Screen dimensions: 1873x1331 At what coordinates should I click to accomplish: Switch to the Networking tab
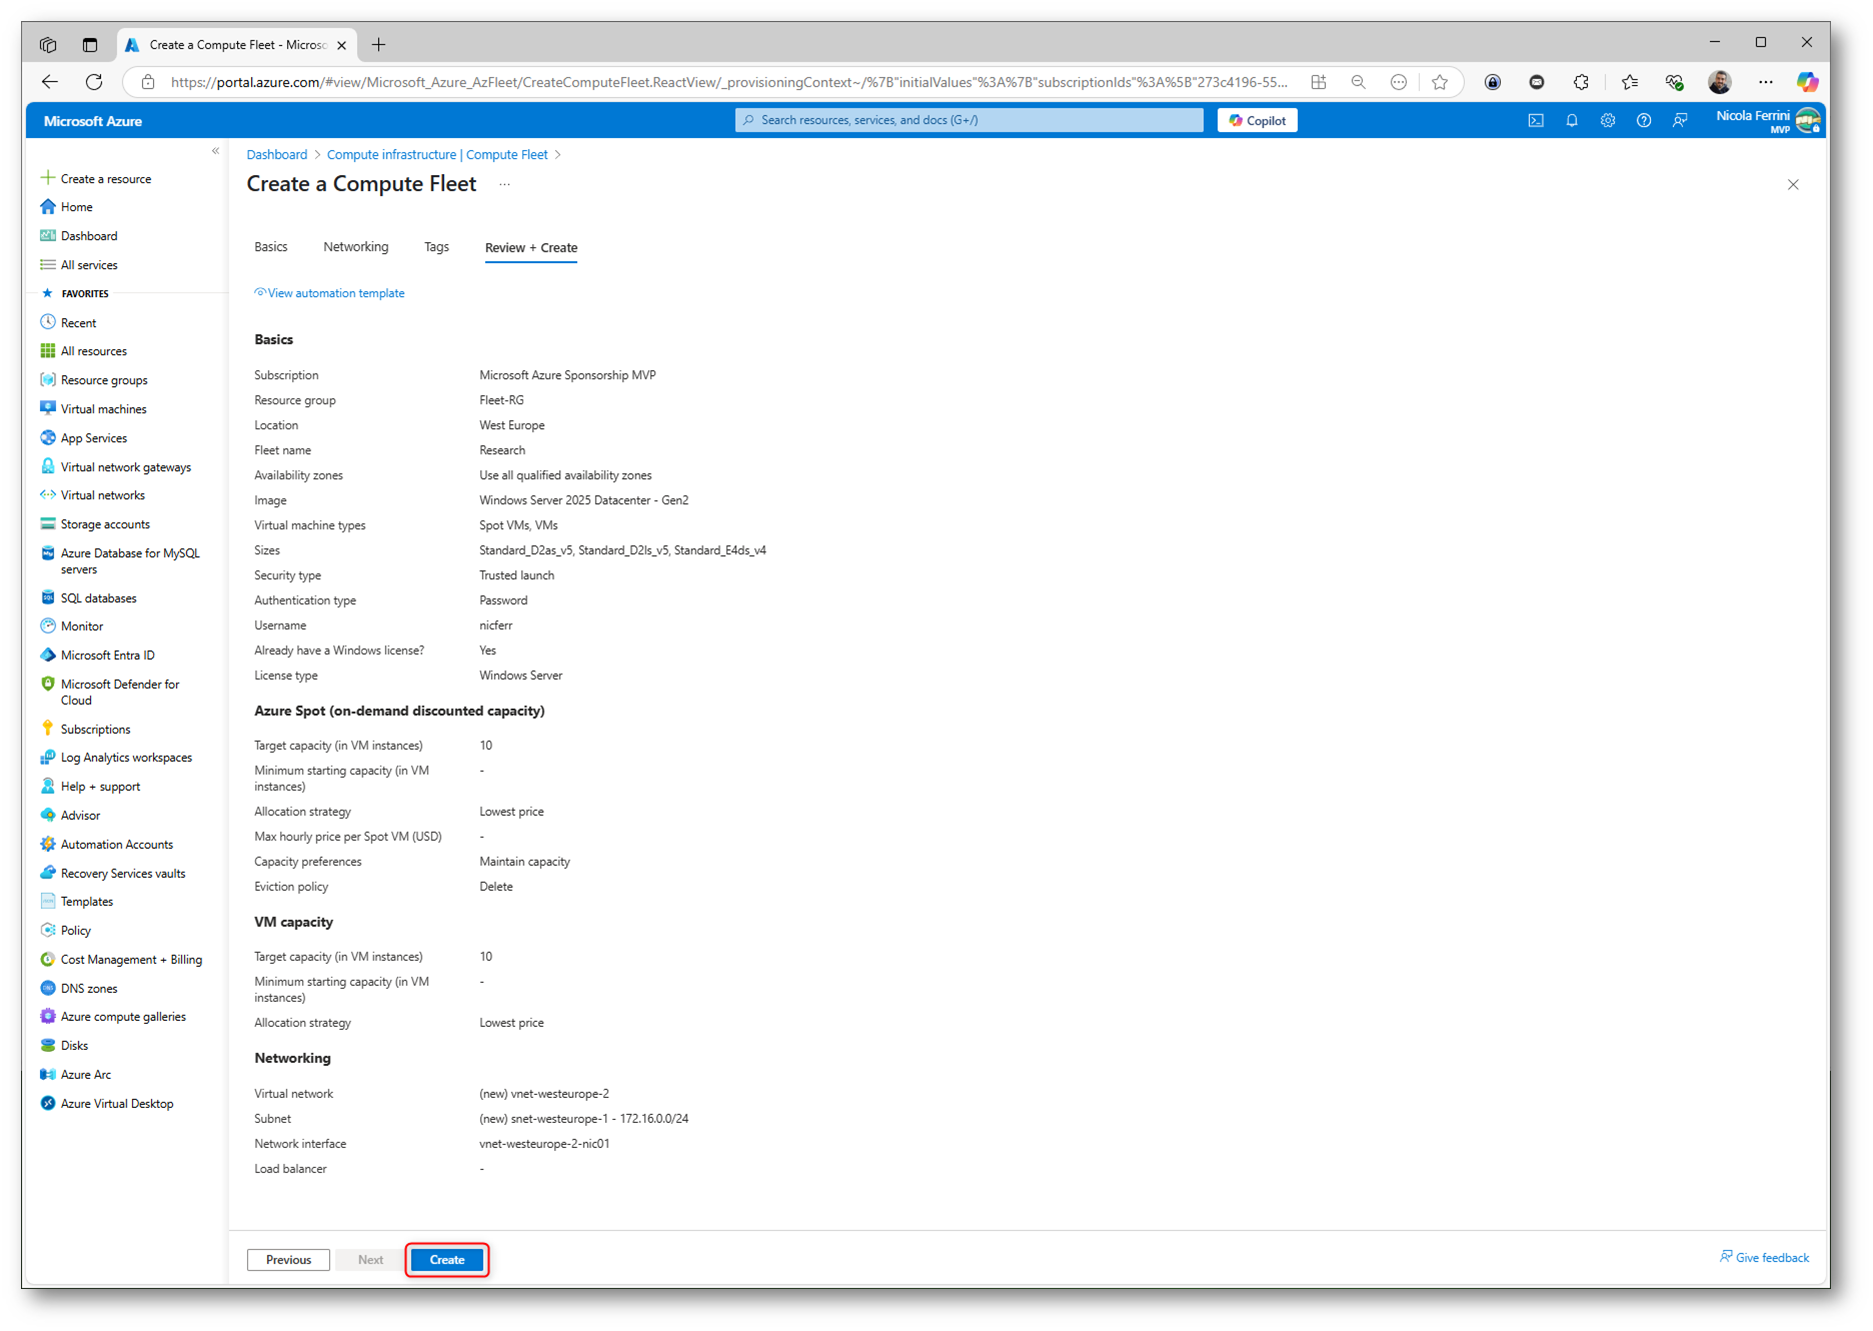(355, 247)
